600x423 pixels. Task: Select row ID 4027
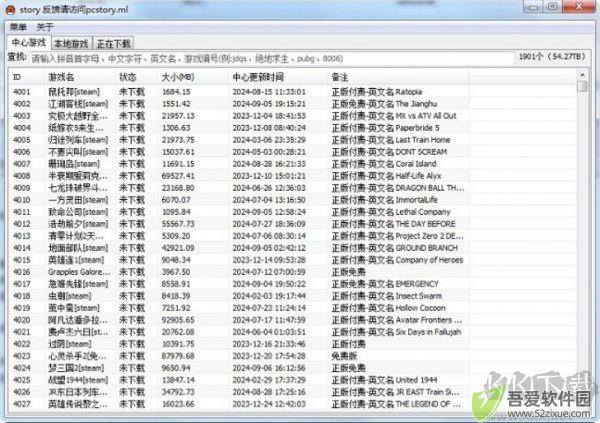pos(22,404)
